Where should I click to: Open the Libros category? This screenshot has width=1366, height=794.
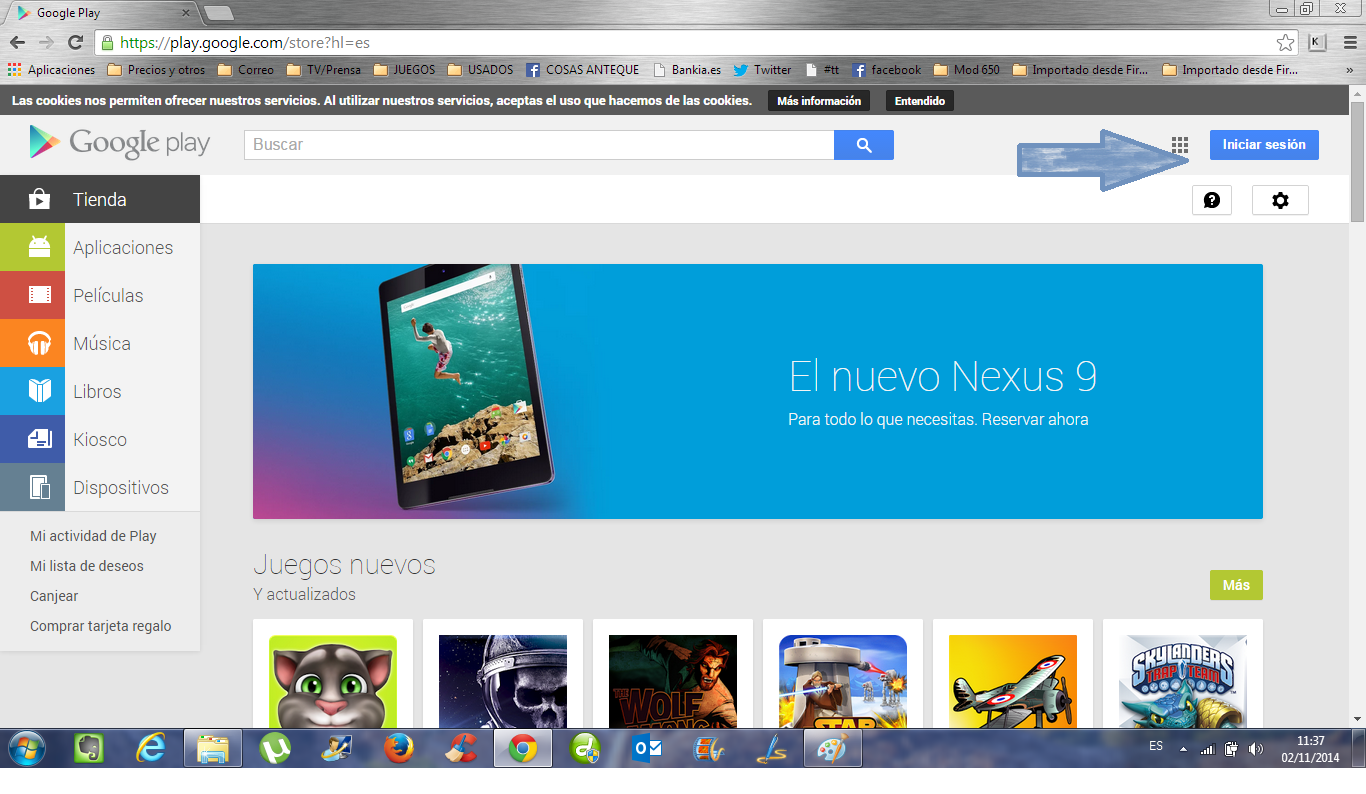97,392
